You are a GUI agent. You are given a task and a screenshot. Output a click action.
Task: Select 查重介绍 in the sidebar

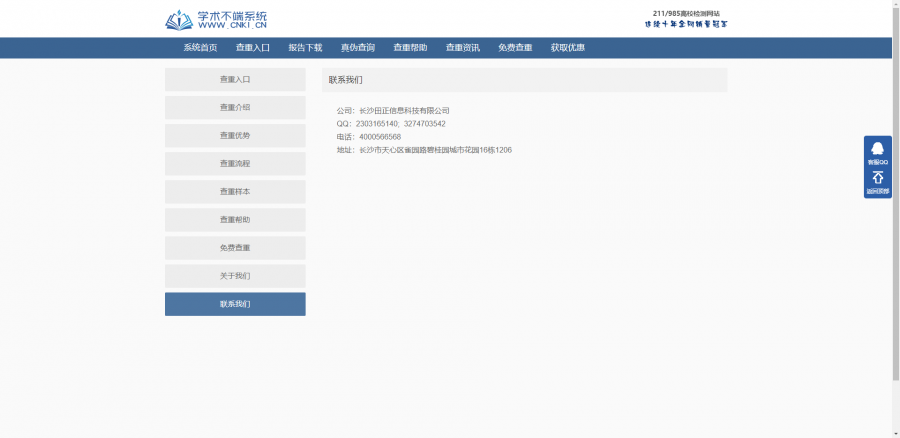[235, 107]
